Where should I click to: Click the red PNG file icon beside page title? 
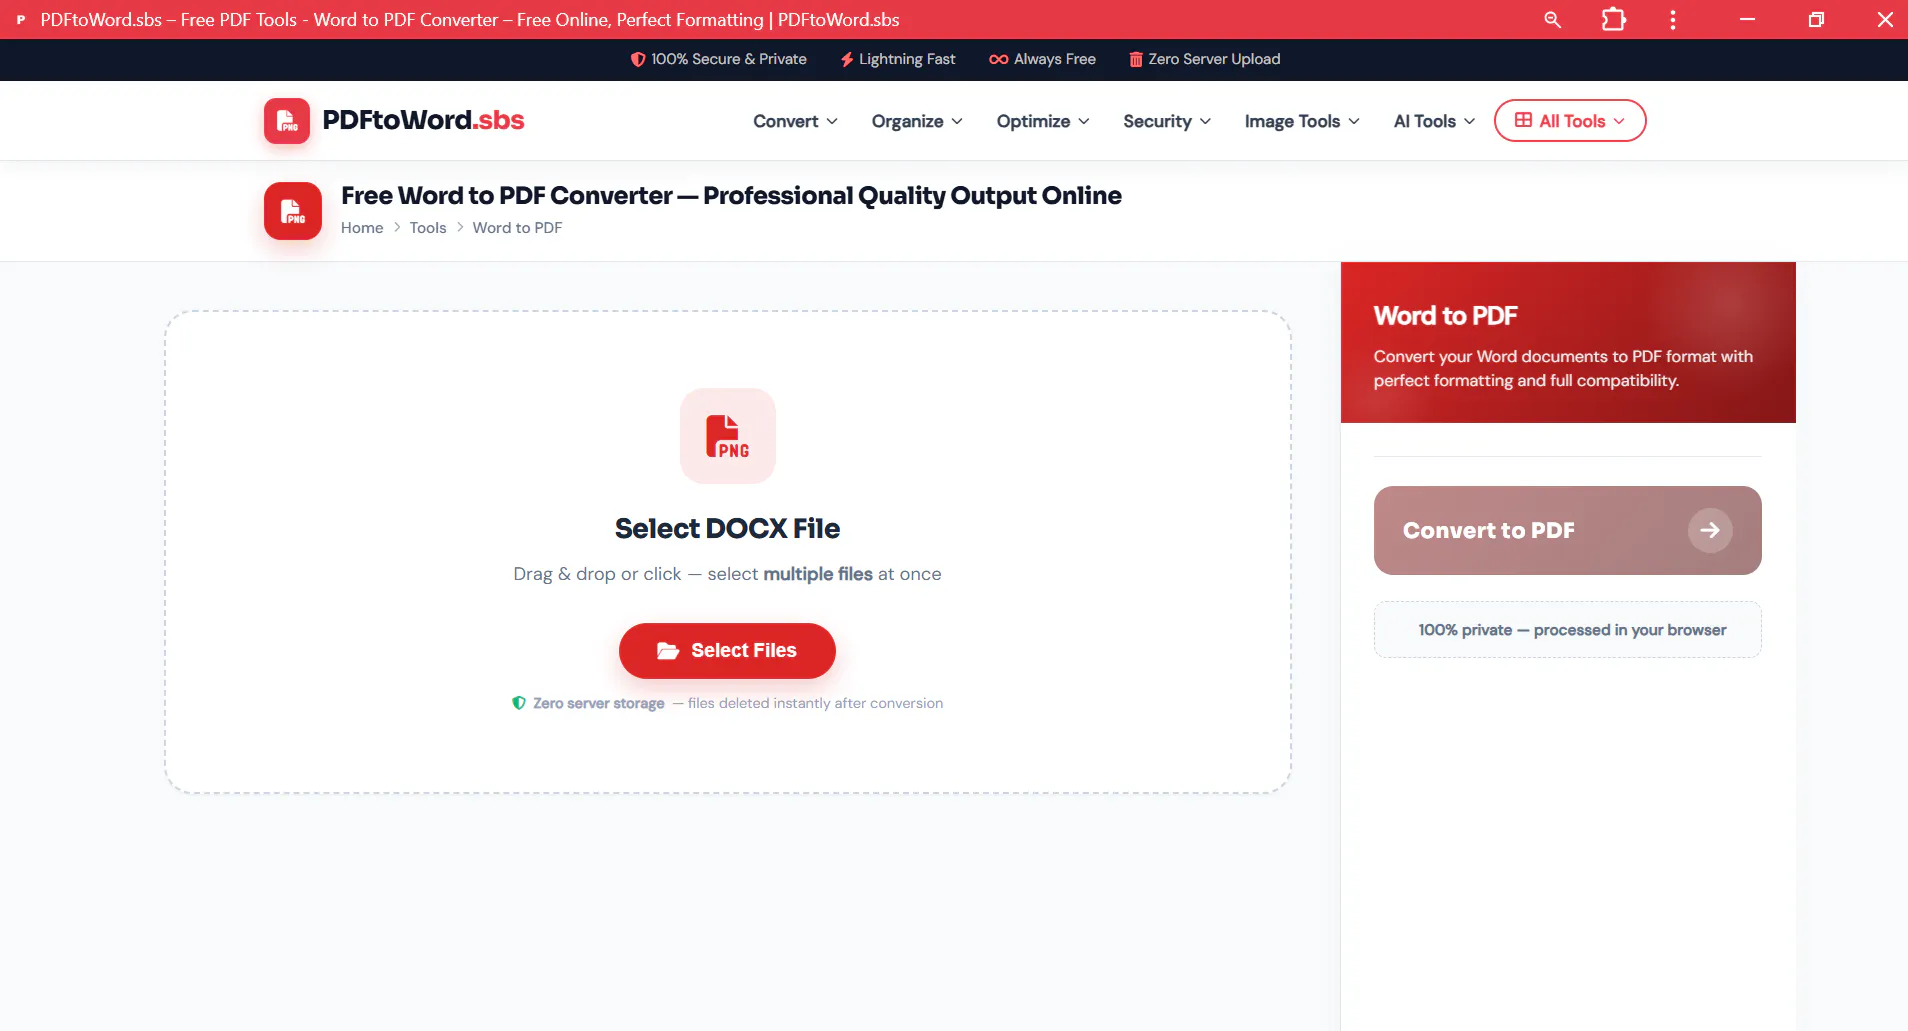292,211
